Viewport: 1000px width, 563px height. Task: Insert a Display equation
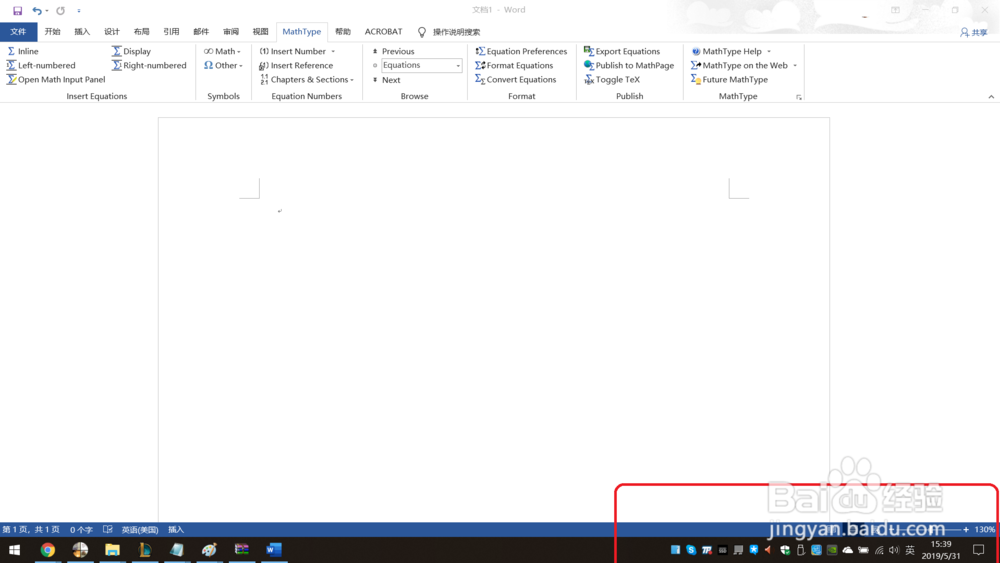click(131, 51)
